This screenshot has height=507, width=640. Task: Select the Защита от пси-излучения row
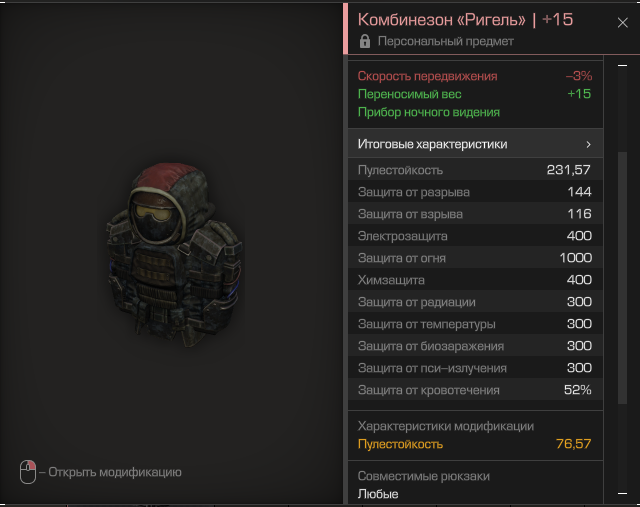pos(476,368)
